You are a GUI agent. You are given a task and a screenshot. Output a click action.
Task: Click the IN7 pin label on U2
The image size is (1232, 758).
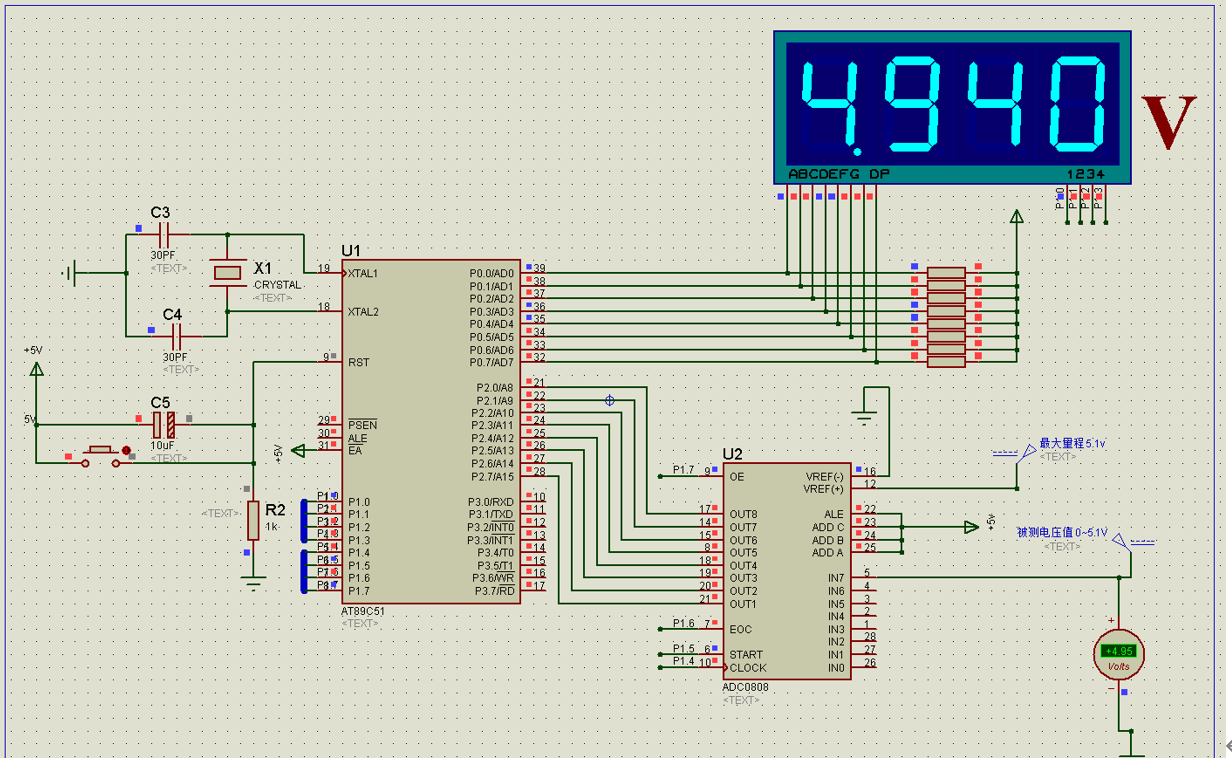pyautogui.click(x=836, y=578)
